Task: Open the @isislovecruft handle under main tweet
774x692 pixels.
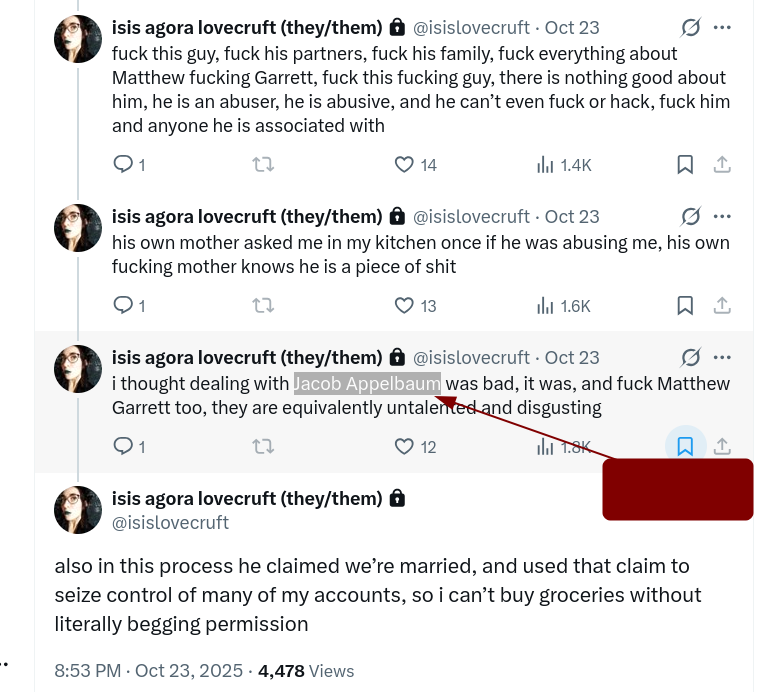Action: tap(170, 522)
